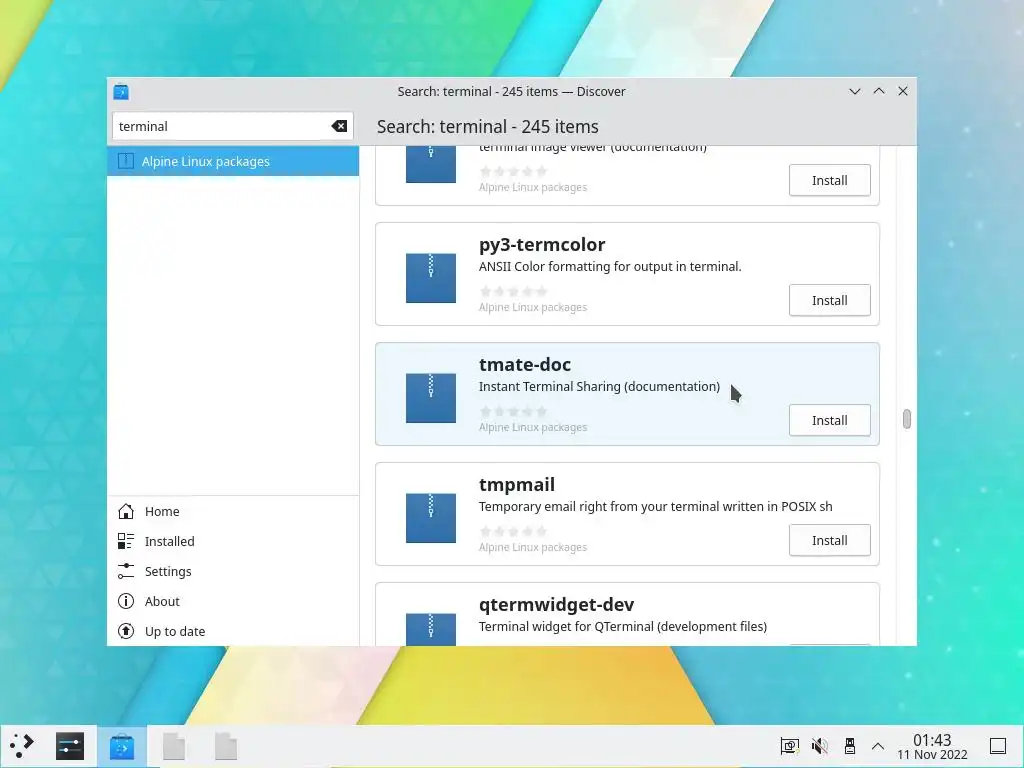Image resolution: width=1024 pixels, height=768 pixels.
Task: Install the py3-termcolor package
Action: (x=829, y=300)
